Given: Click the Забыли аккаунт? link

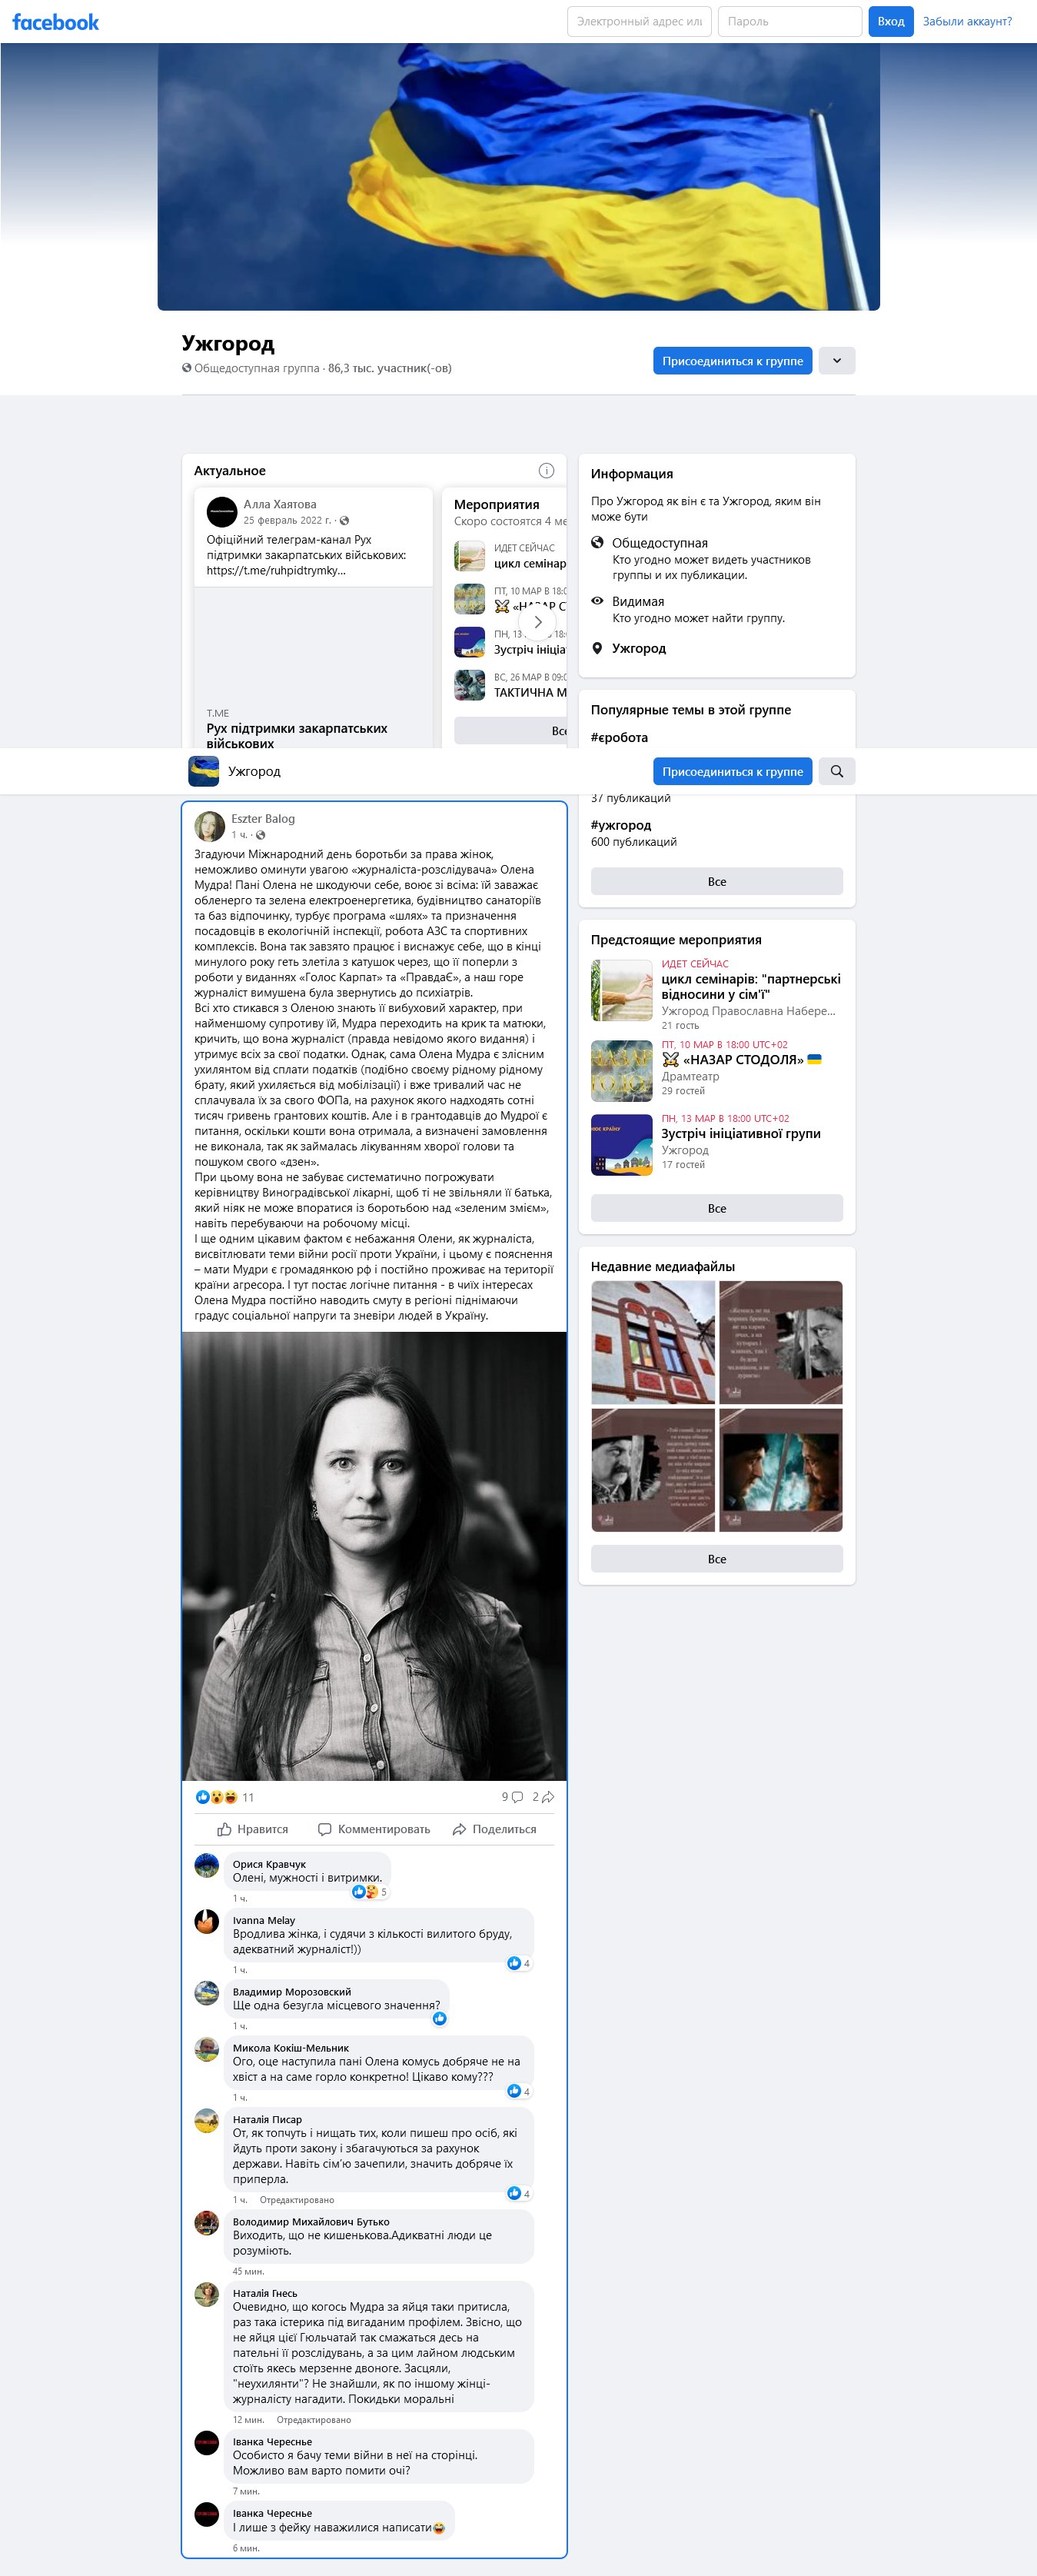Looking at the screenshot, I should pyautogui.click(x=967, y=21).
